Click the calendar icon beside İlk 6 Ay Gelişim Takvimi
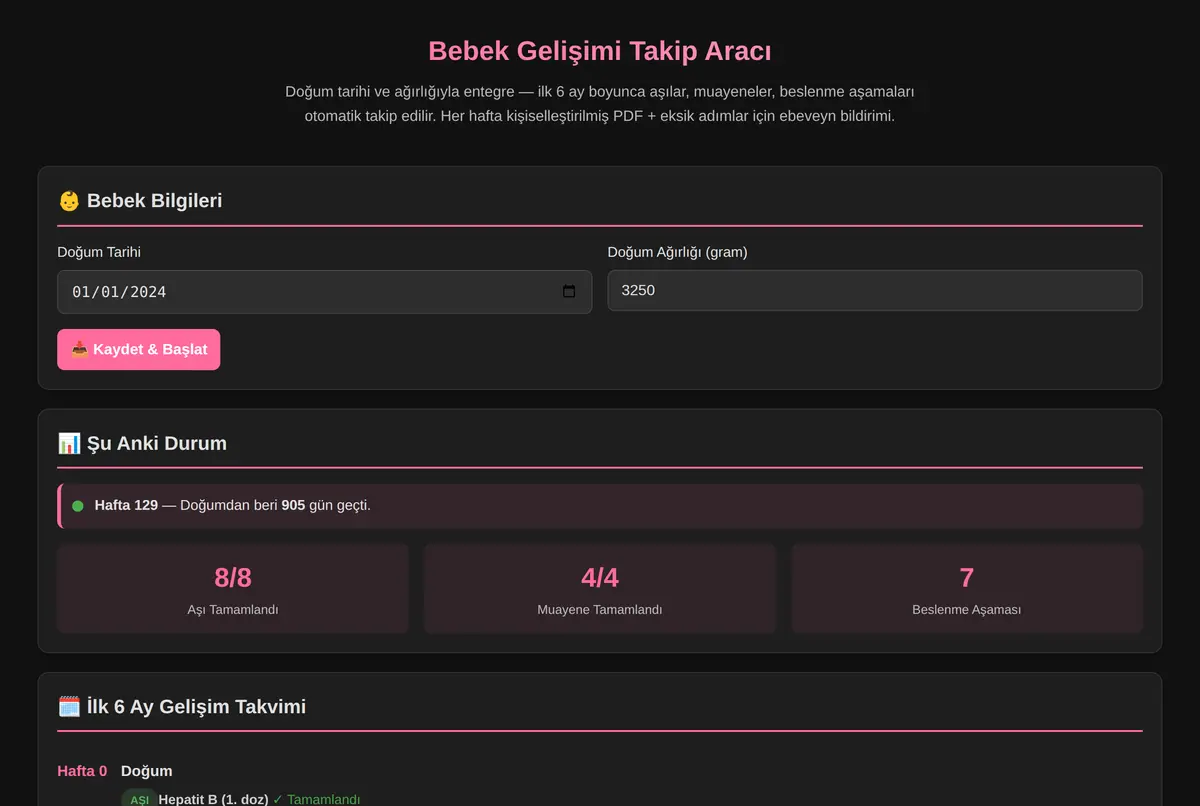The image size is (1200, 806). coord(69,707)
